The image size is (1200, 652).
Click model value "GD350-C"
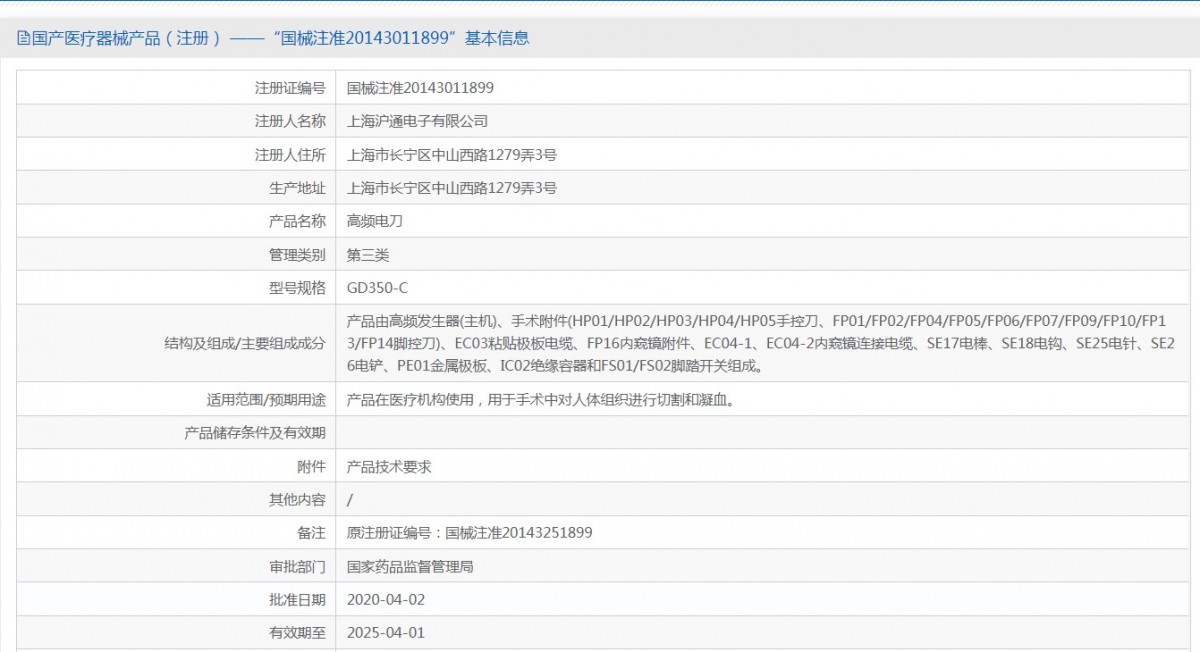(377, 288)
